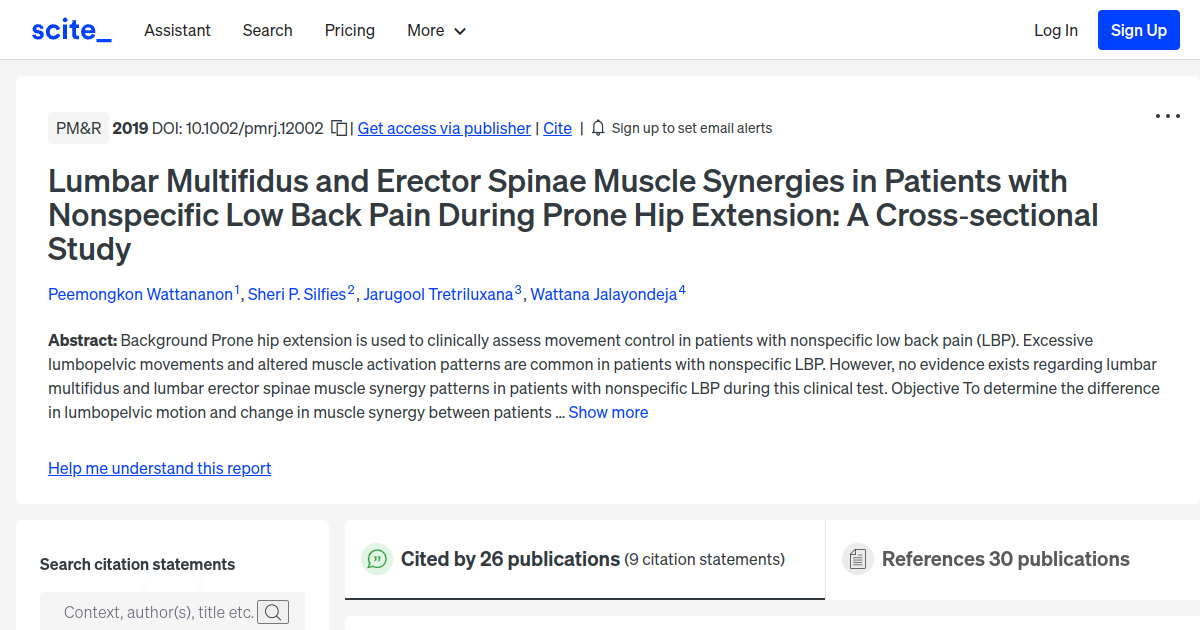Click Help me understand this report
The height and width of the screenshot is (630, 1200).
tap(159, 468)
